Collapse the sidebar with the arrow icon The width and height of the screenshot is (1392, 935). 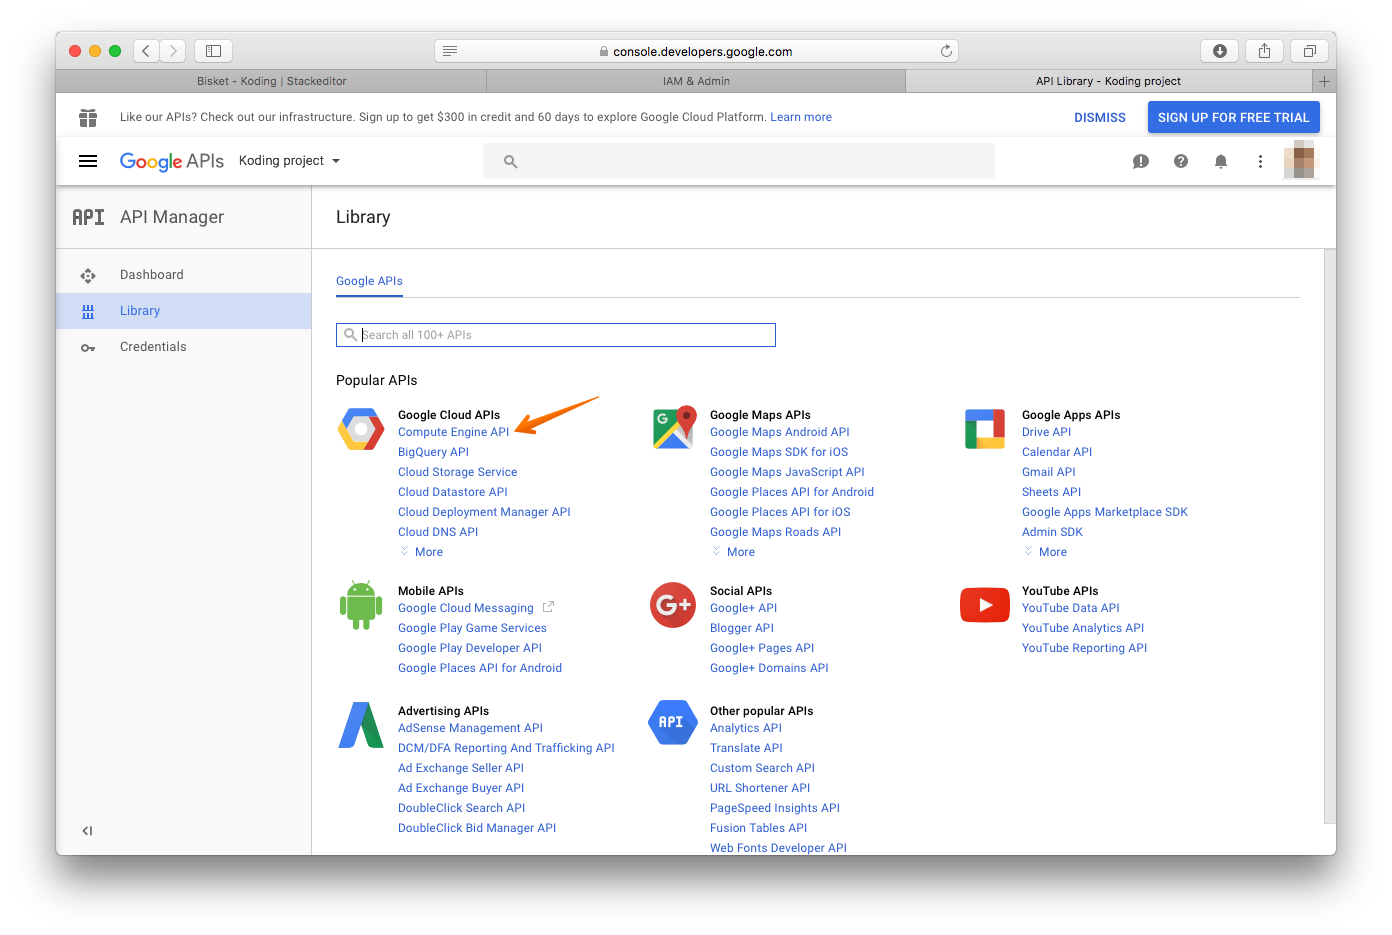click(87, 831)
